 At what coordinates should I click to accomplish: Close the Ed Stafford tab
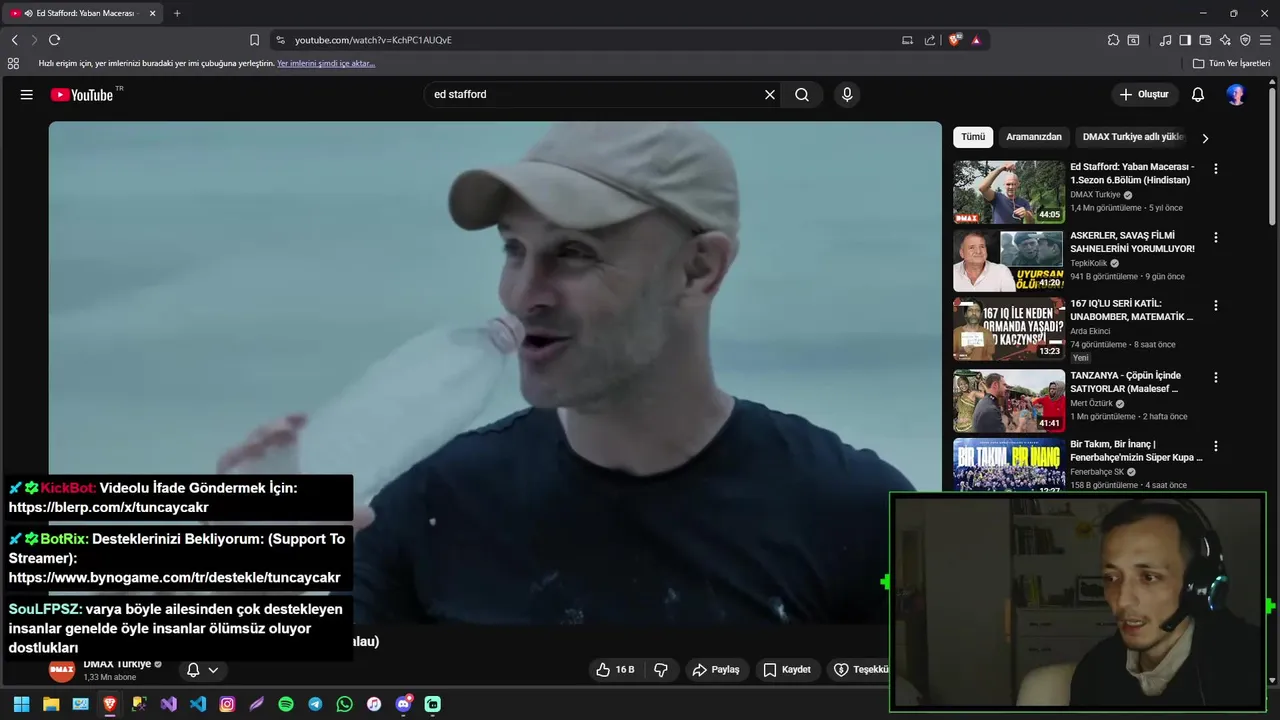coord(152,13)
